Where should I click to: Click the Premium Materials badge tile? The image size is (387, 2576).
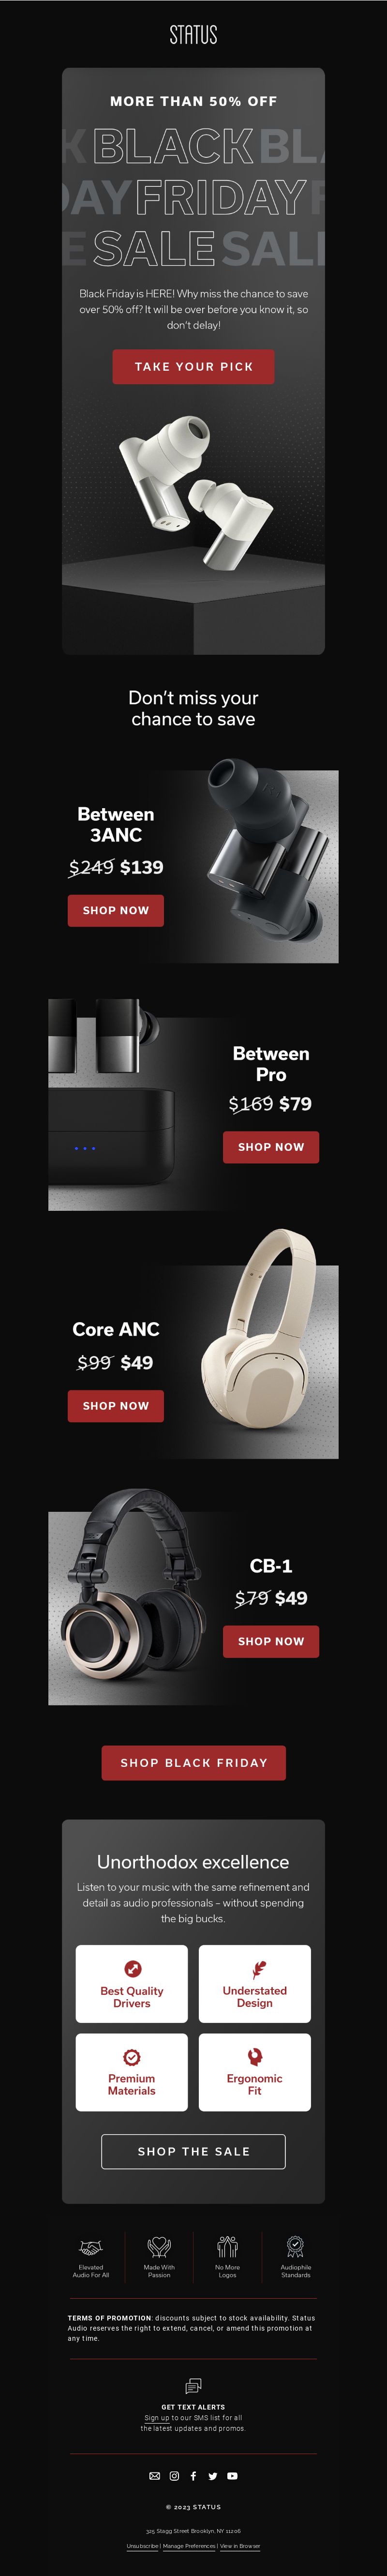[132, 2072]
